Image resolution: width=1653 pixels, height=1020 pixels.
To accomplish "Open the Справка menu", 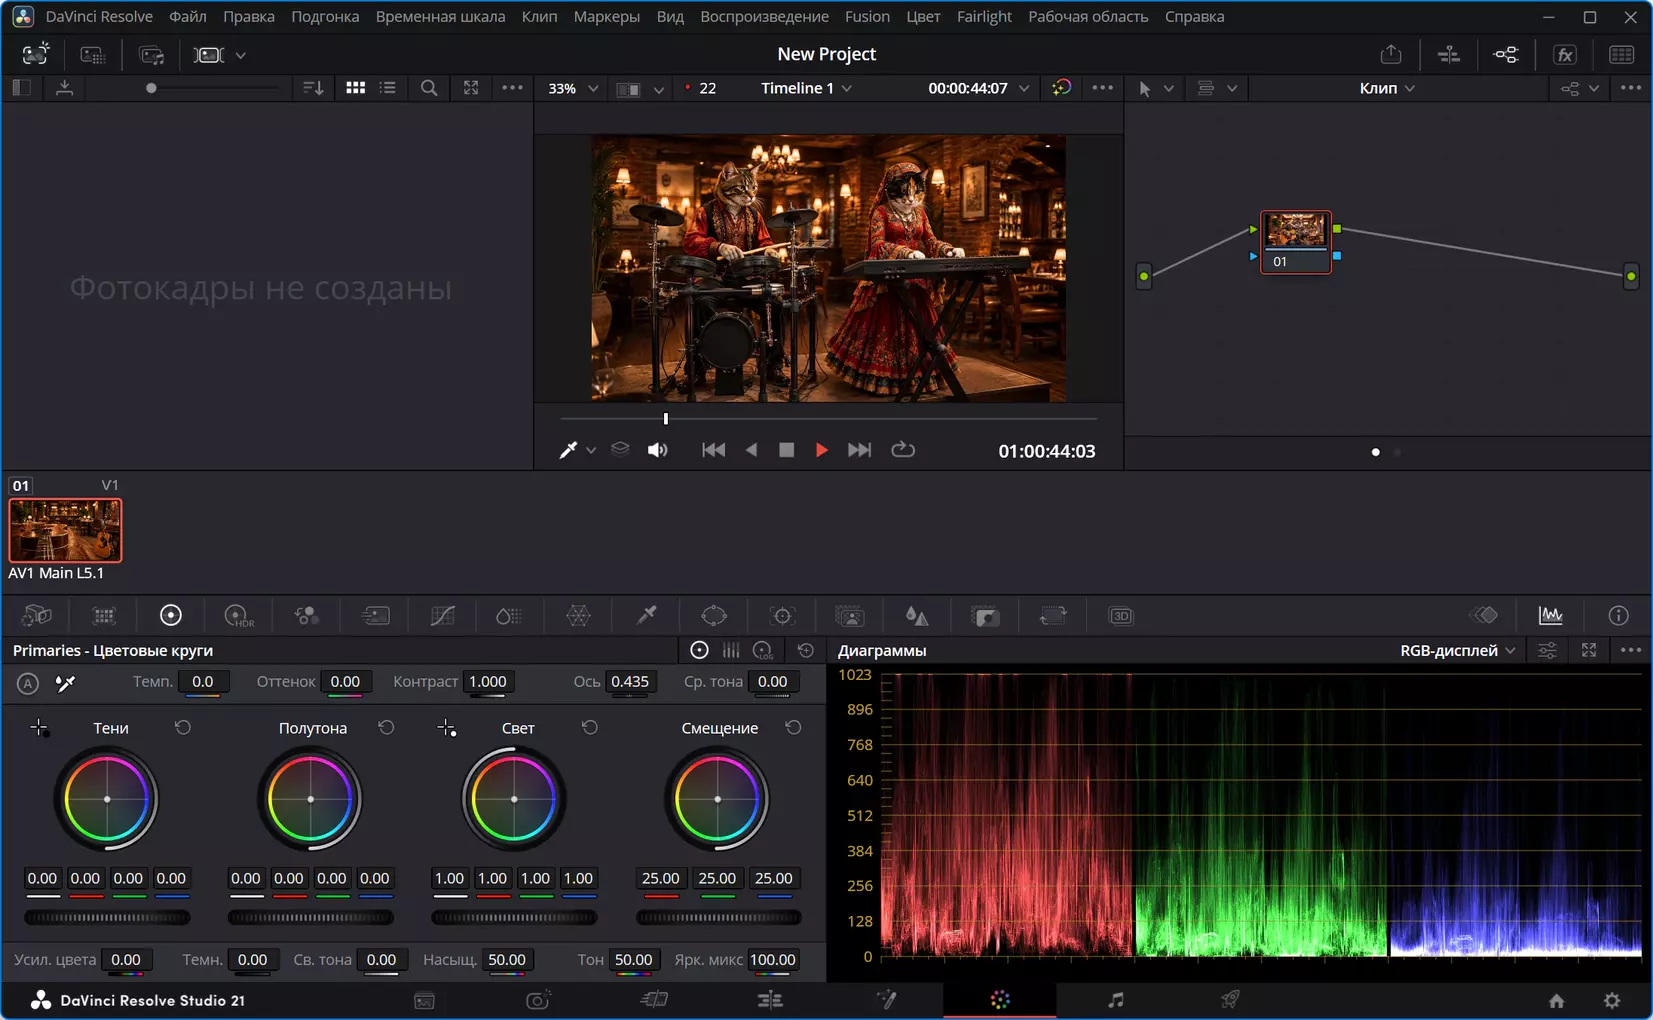I will tap(1194, 16).
